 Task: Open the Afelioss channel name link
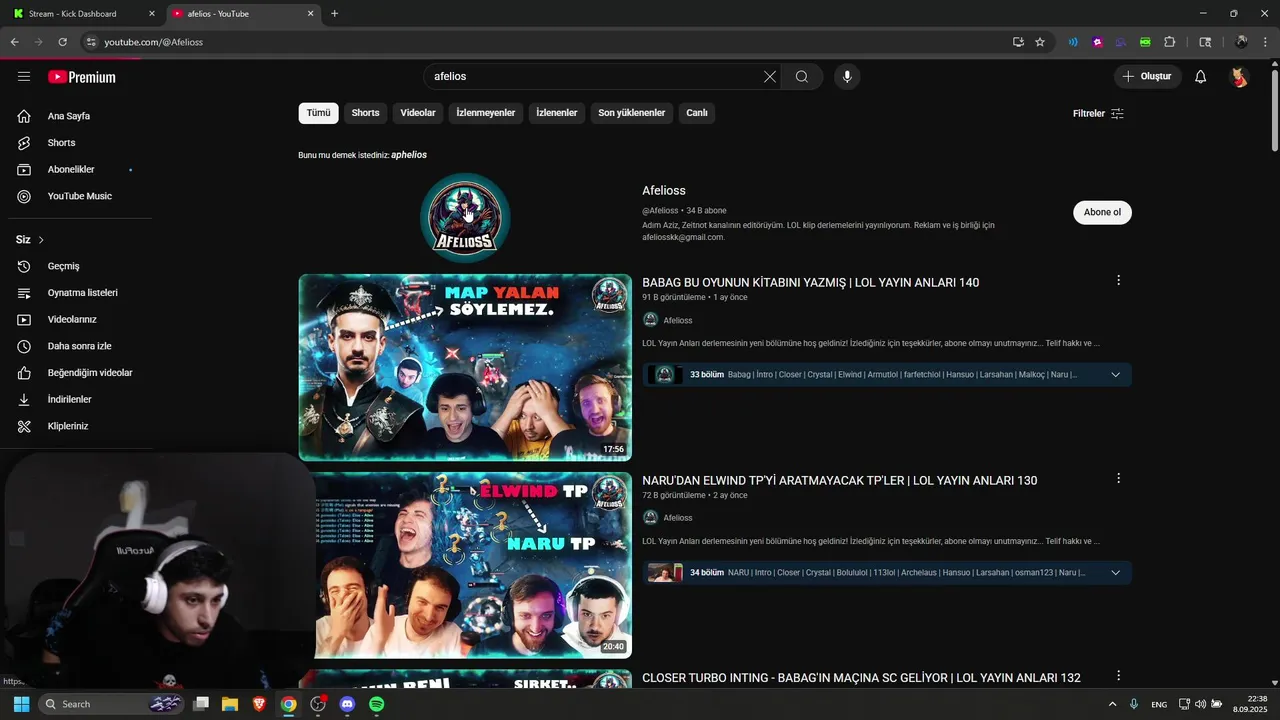tap(664, 191)
